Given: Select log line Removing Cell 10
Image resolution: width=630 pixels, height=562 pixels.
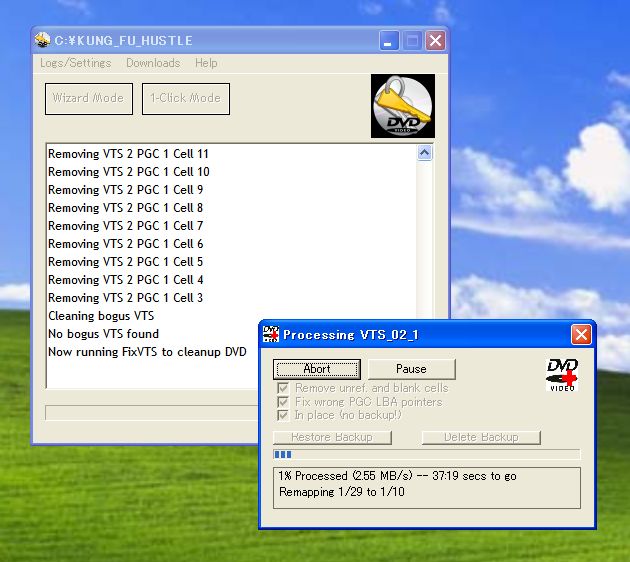Looking at the screenshot, I should tap(129, 172).
